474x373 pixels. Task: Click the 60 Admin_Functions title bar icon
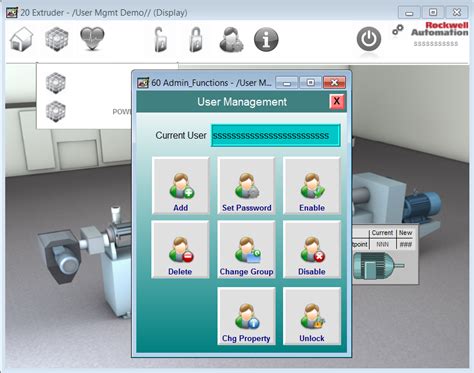click(143, 82)
